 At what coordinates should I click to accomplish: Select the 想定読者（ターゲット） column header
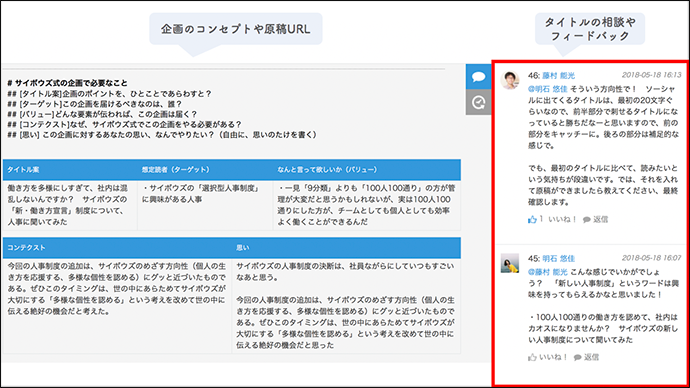[x=205, y=170]
